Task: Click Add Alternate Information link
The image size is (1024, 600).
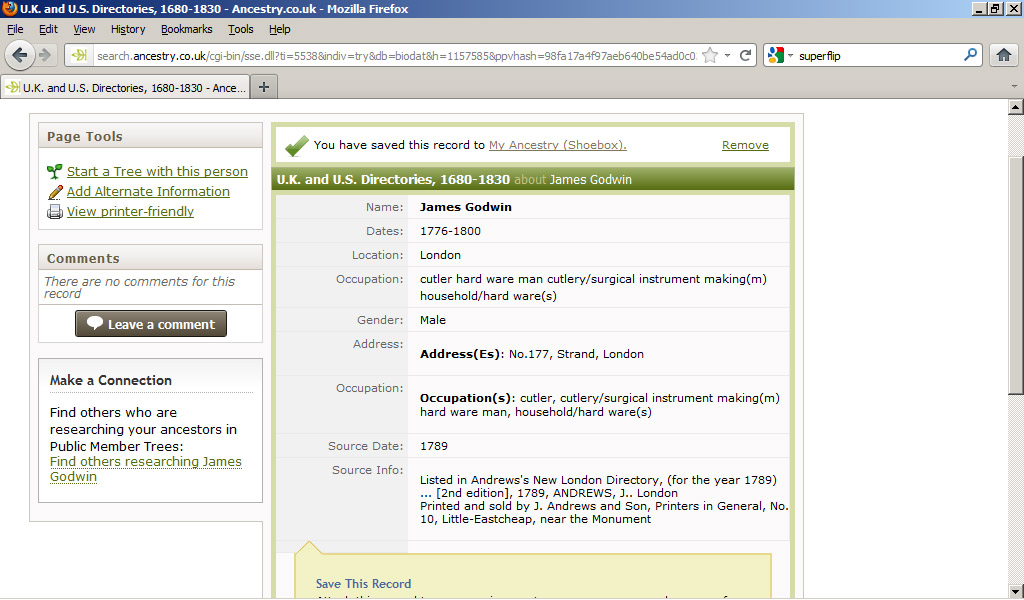Action: click(148, 192)
